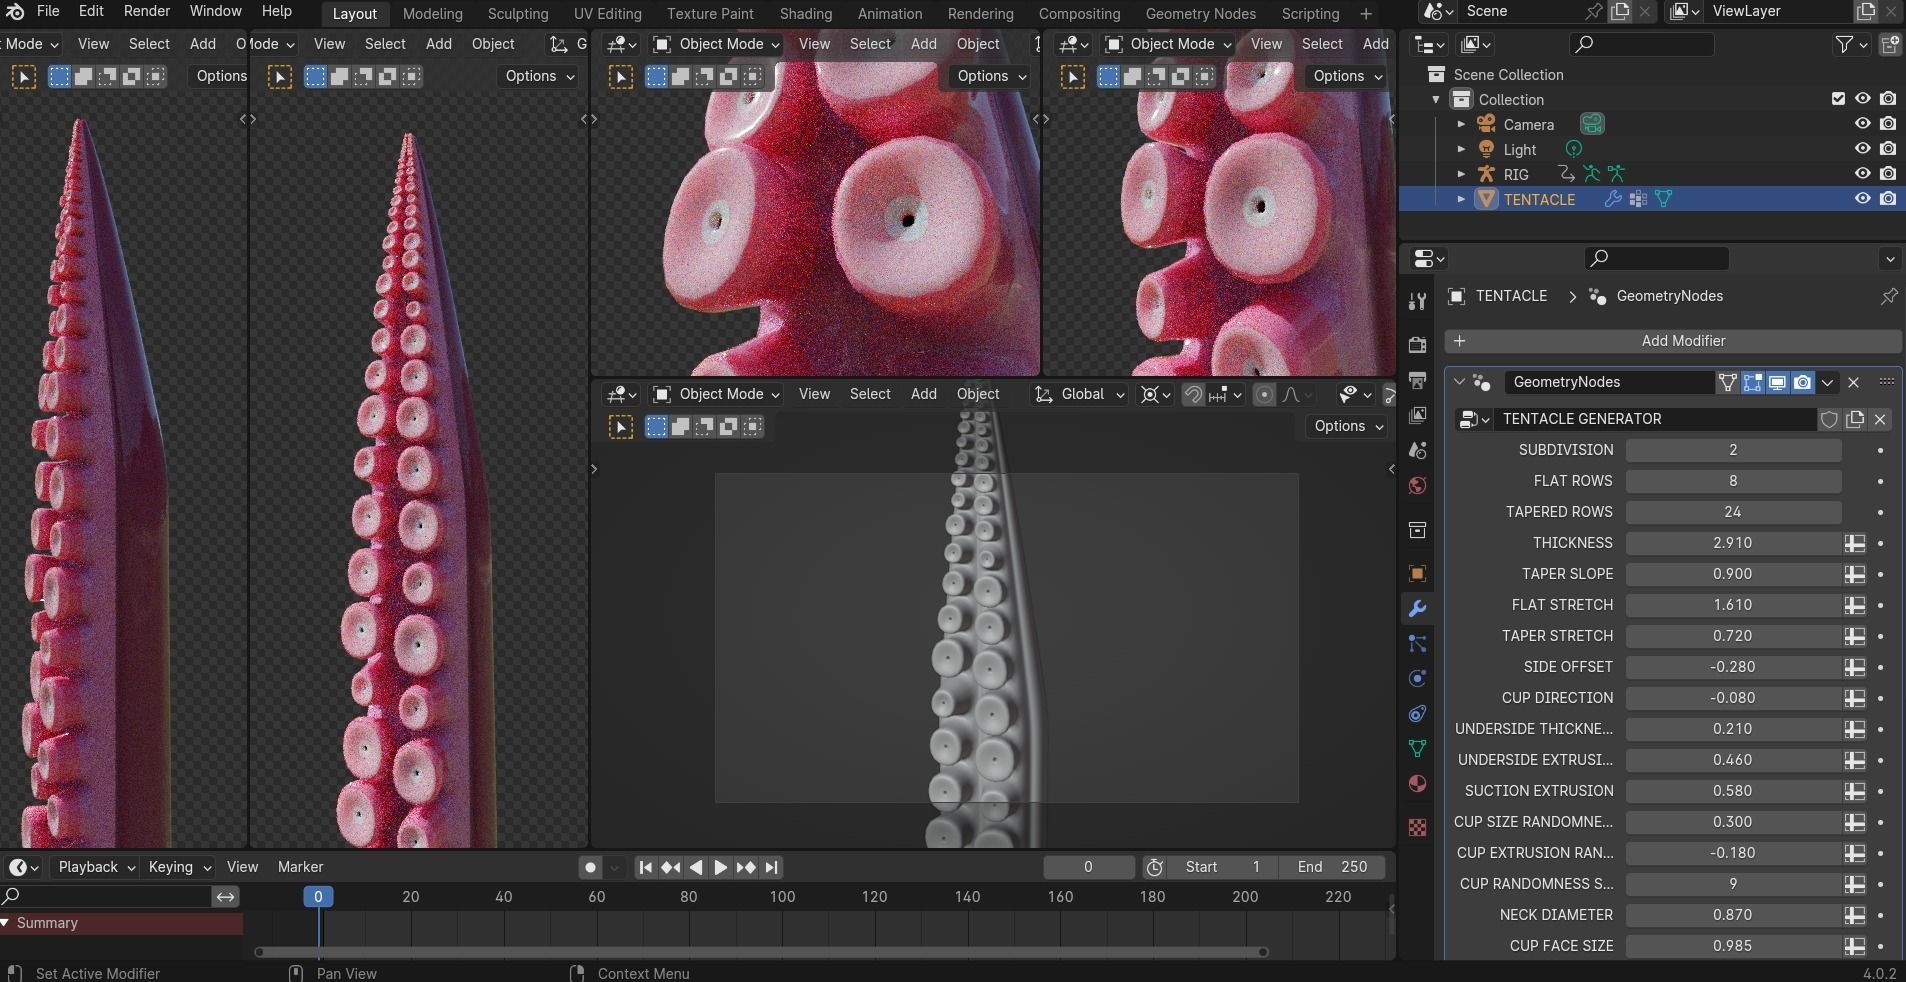
Task: Open GeometryNodes modifier extras dropdown arrow
Action: click(x=1827, y=382)
